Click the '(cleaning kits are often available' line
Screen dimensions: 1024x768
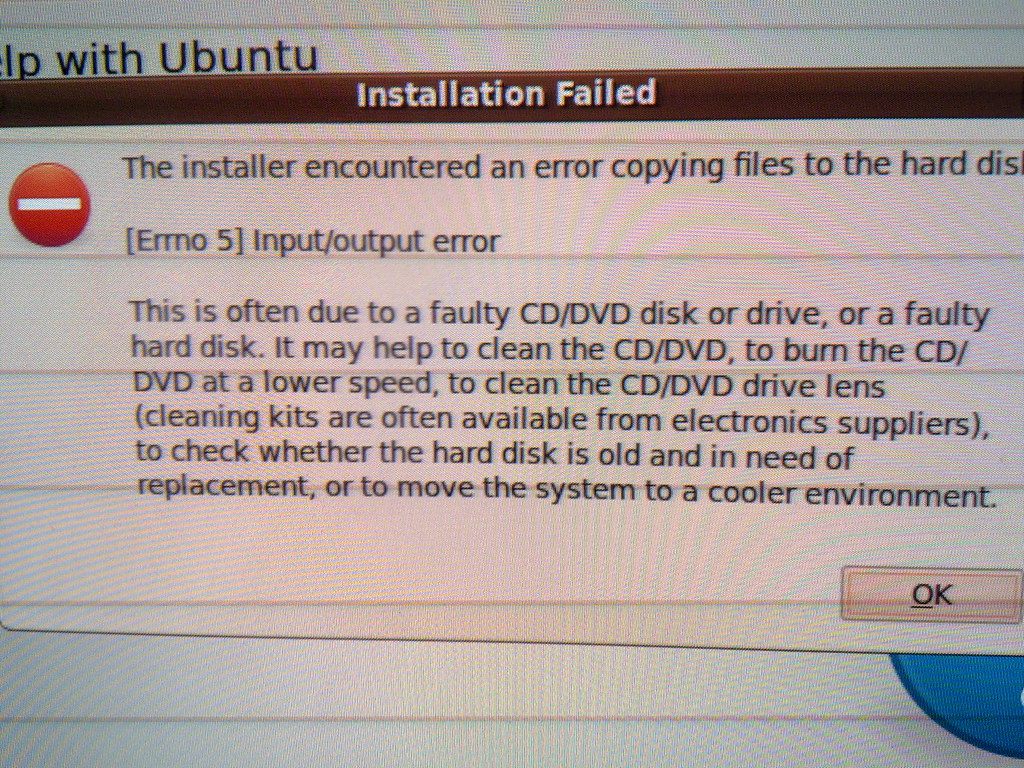[562, 421]
